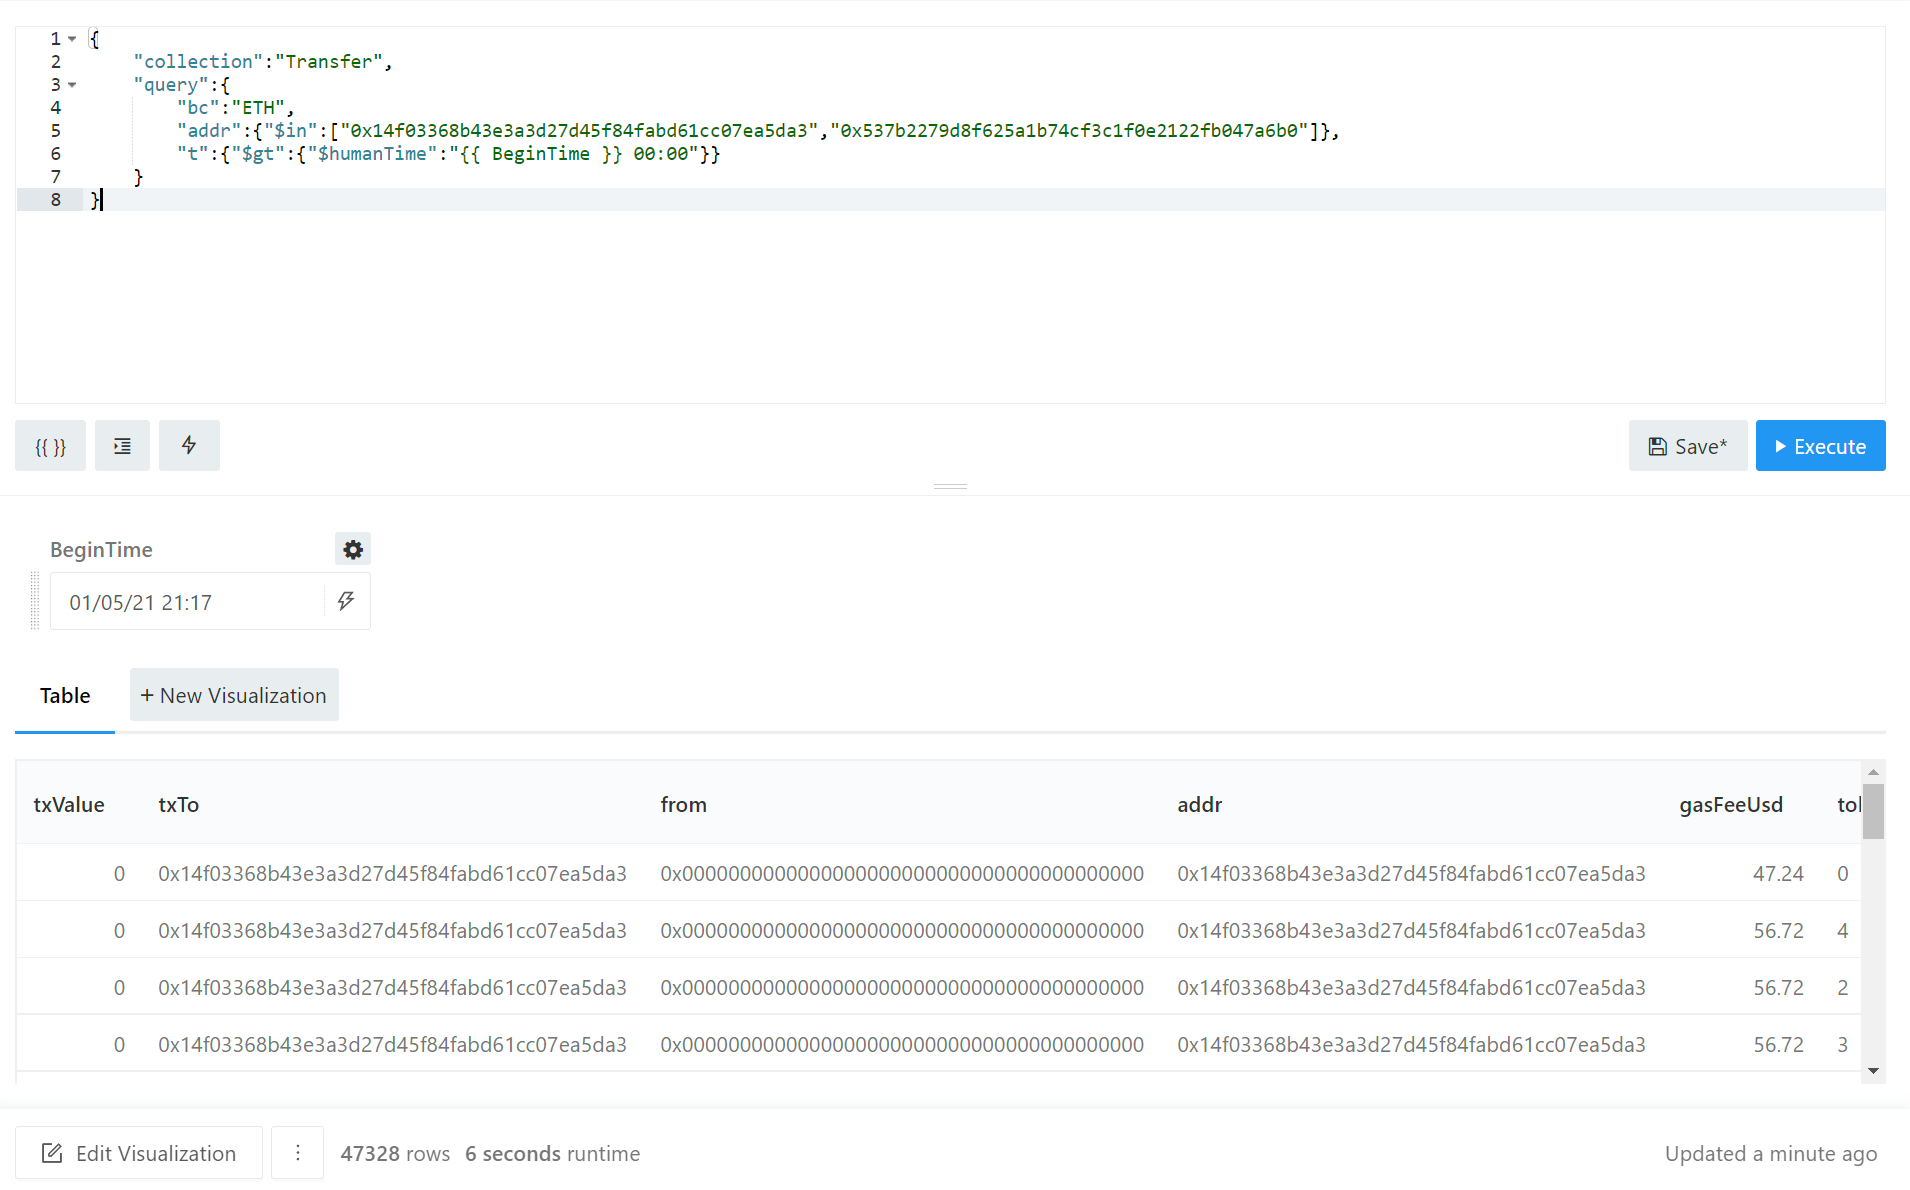
Task: Toggle autocomplete with lightning bolt icon
Action: [x=189, y=446]
